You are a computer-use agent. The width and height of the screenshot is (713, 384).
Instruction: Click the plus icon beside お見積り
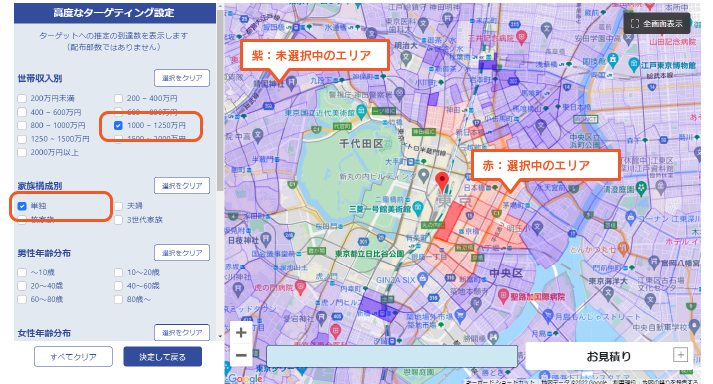click(680, 354)
